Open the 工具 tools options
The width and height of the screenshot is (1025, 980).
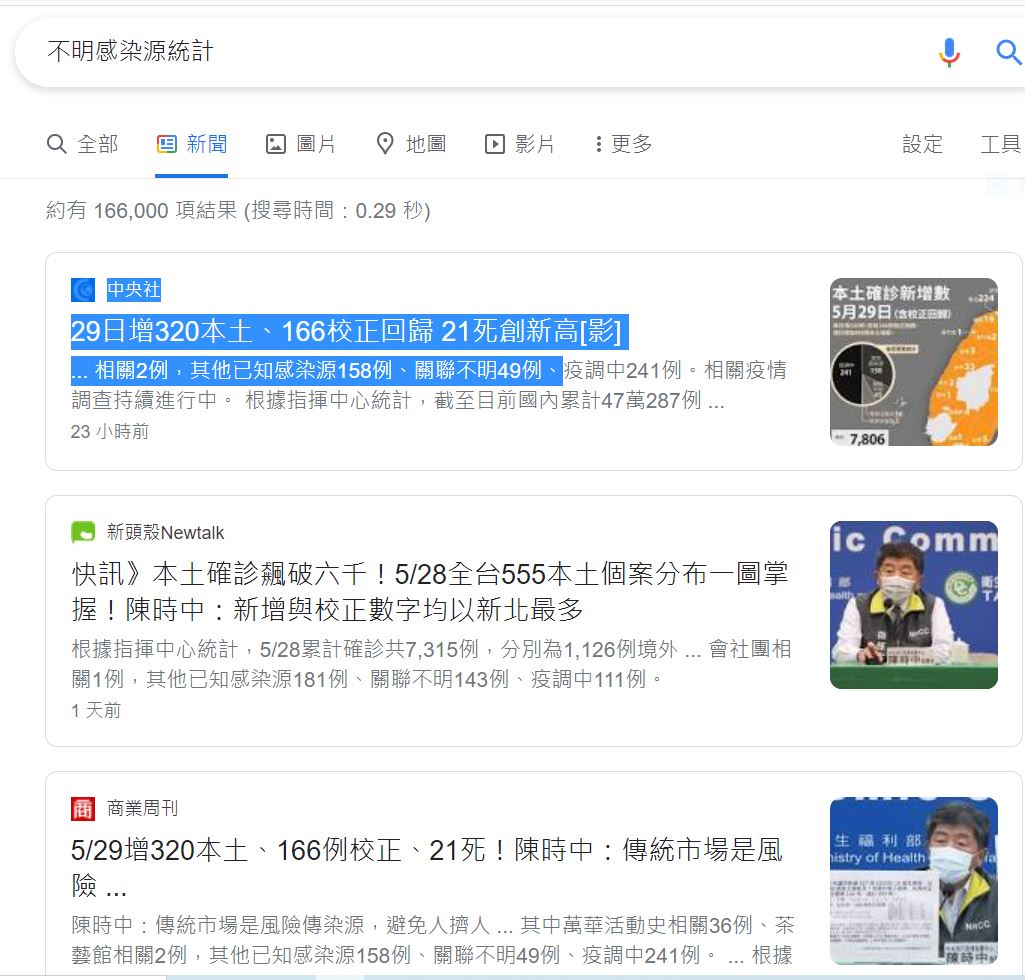(1000, 144)
